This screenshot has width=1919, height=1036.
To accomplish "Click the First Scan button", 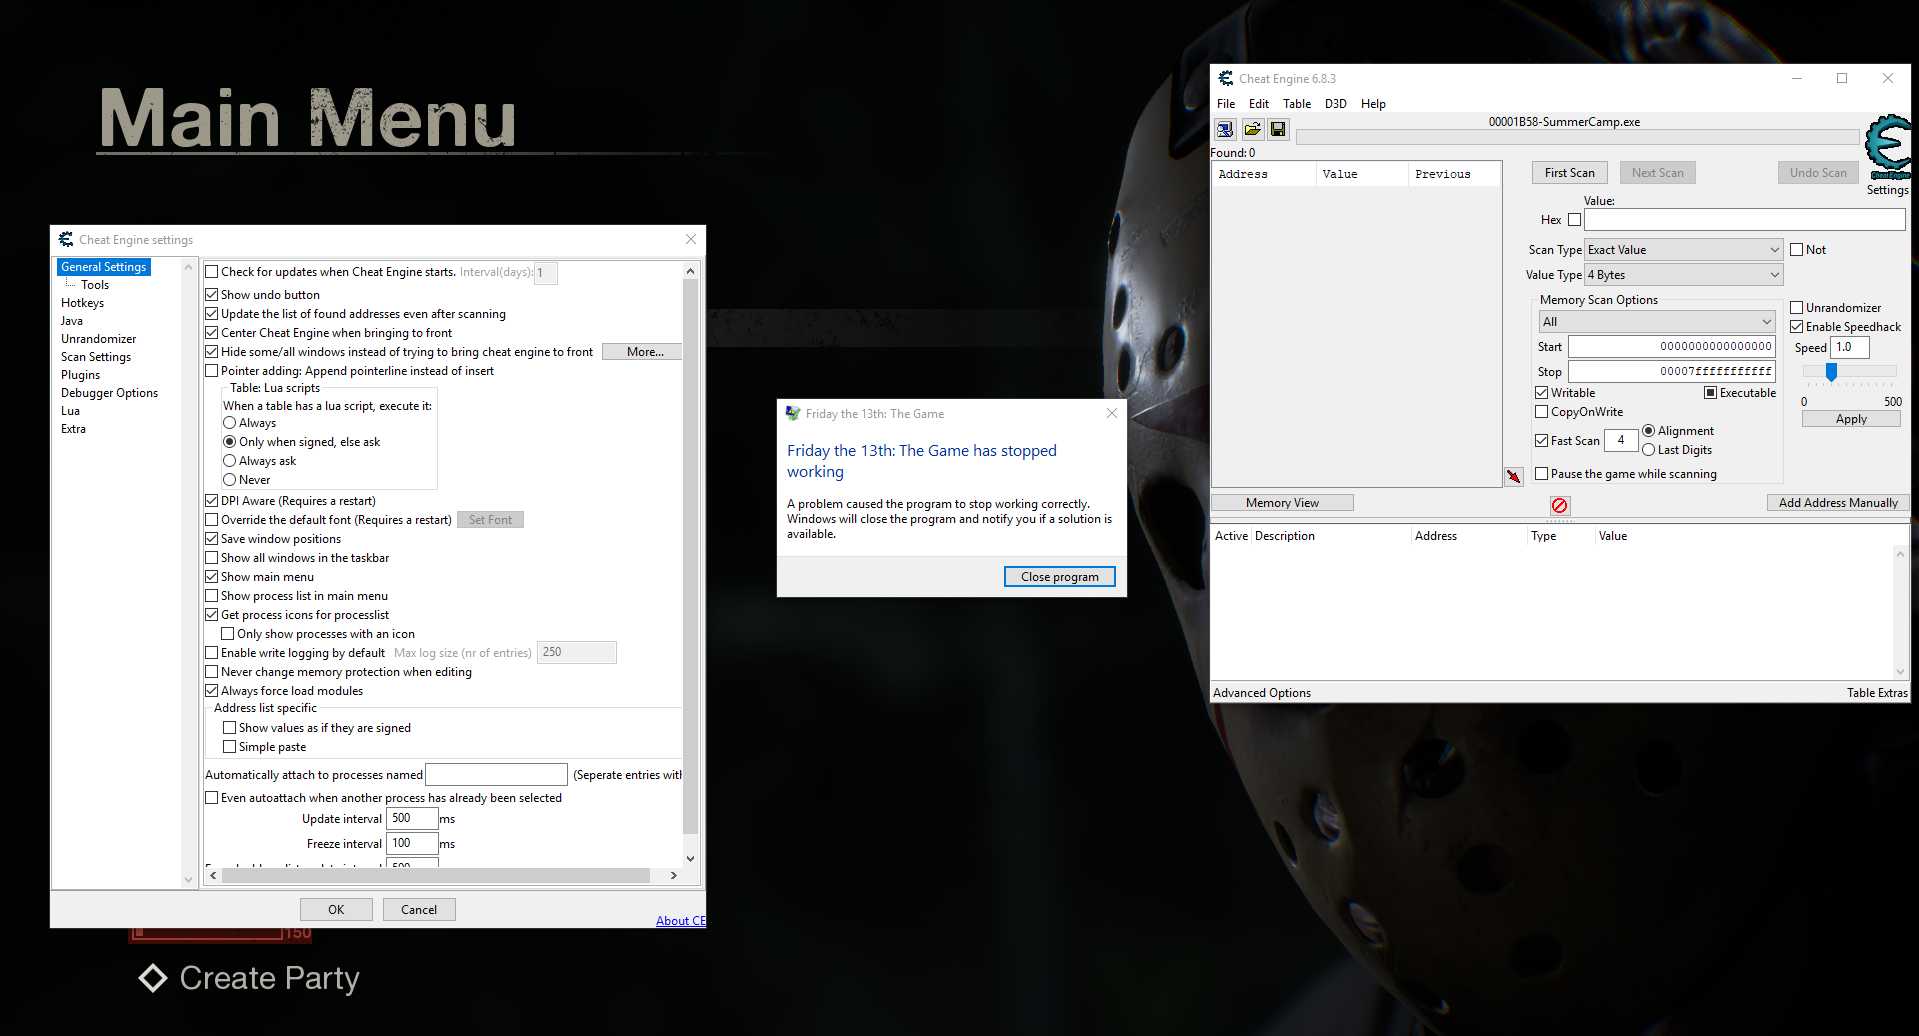I will [x=1569, y=172].
